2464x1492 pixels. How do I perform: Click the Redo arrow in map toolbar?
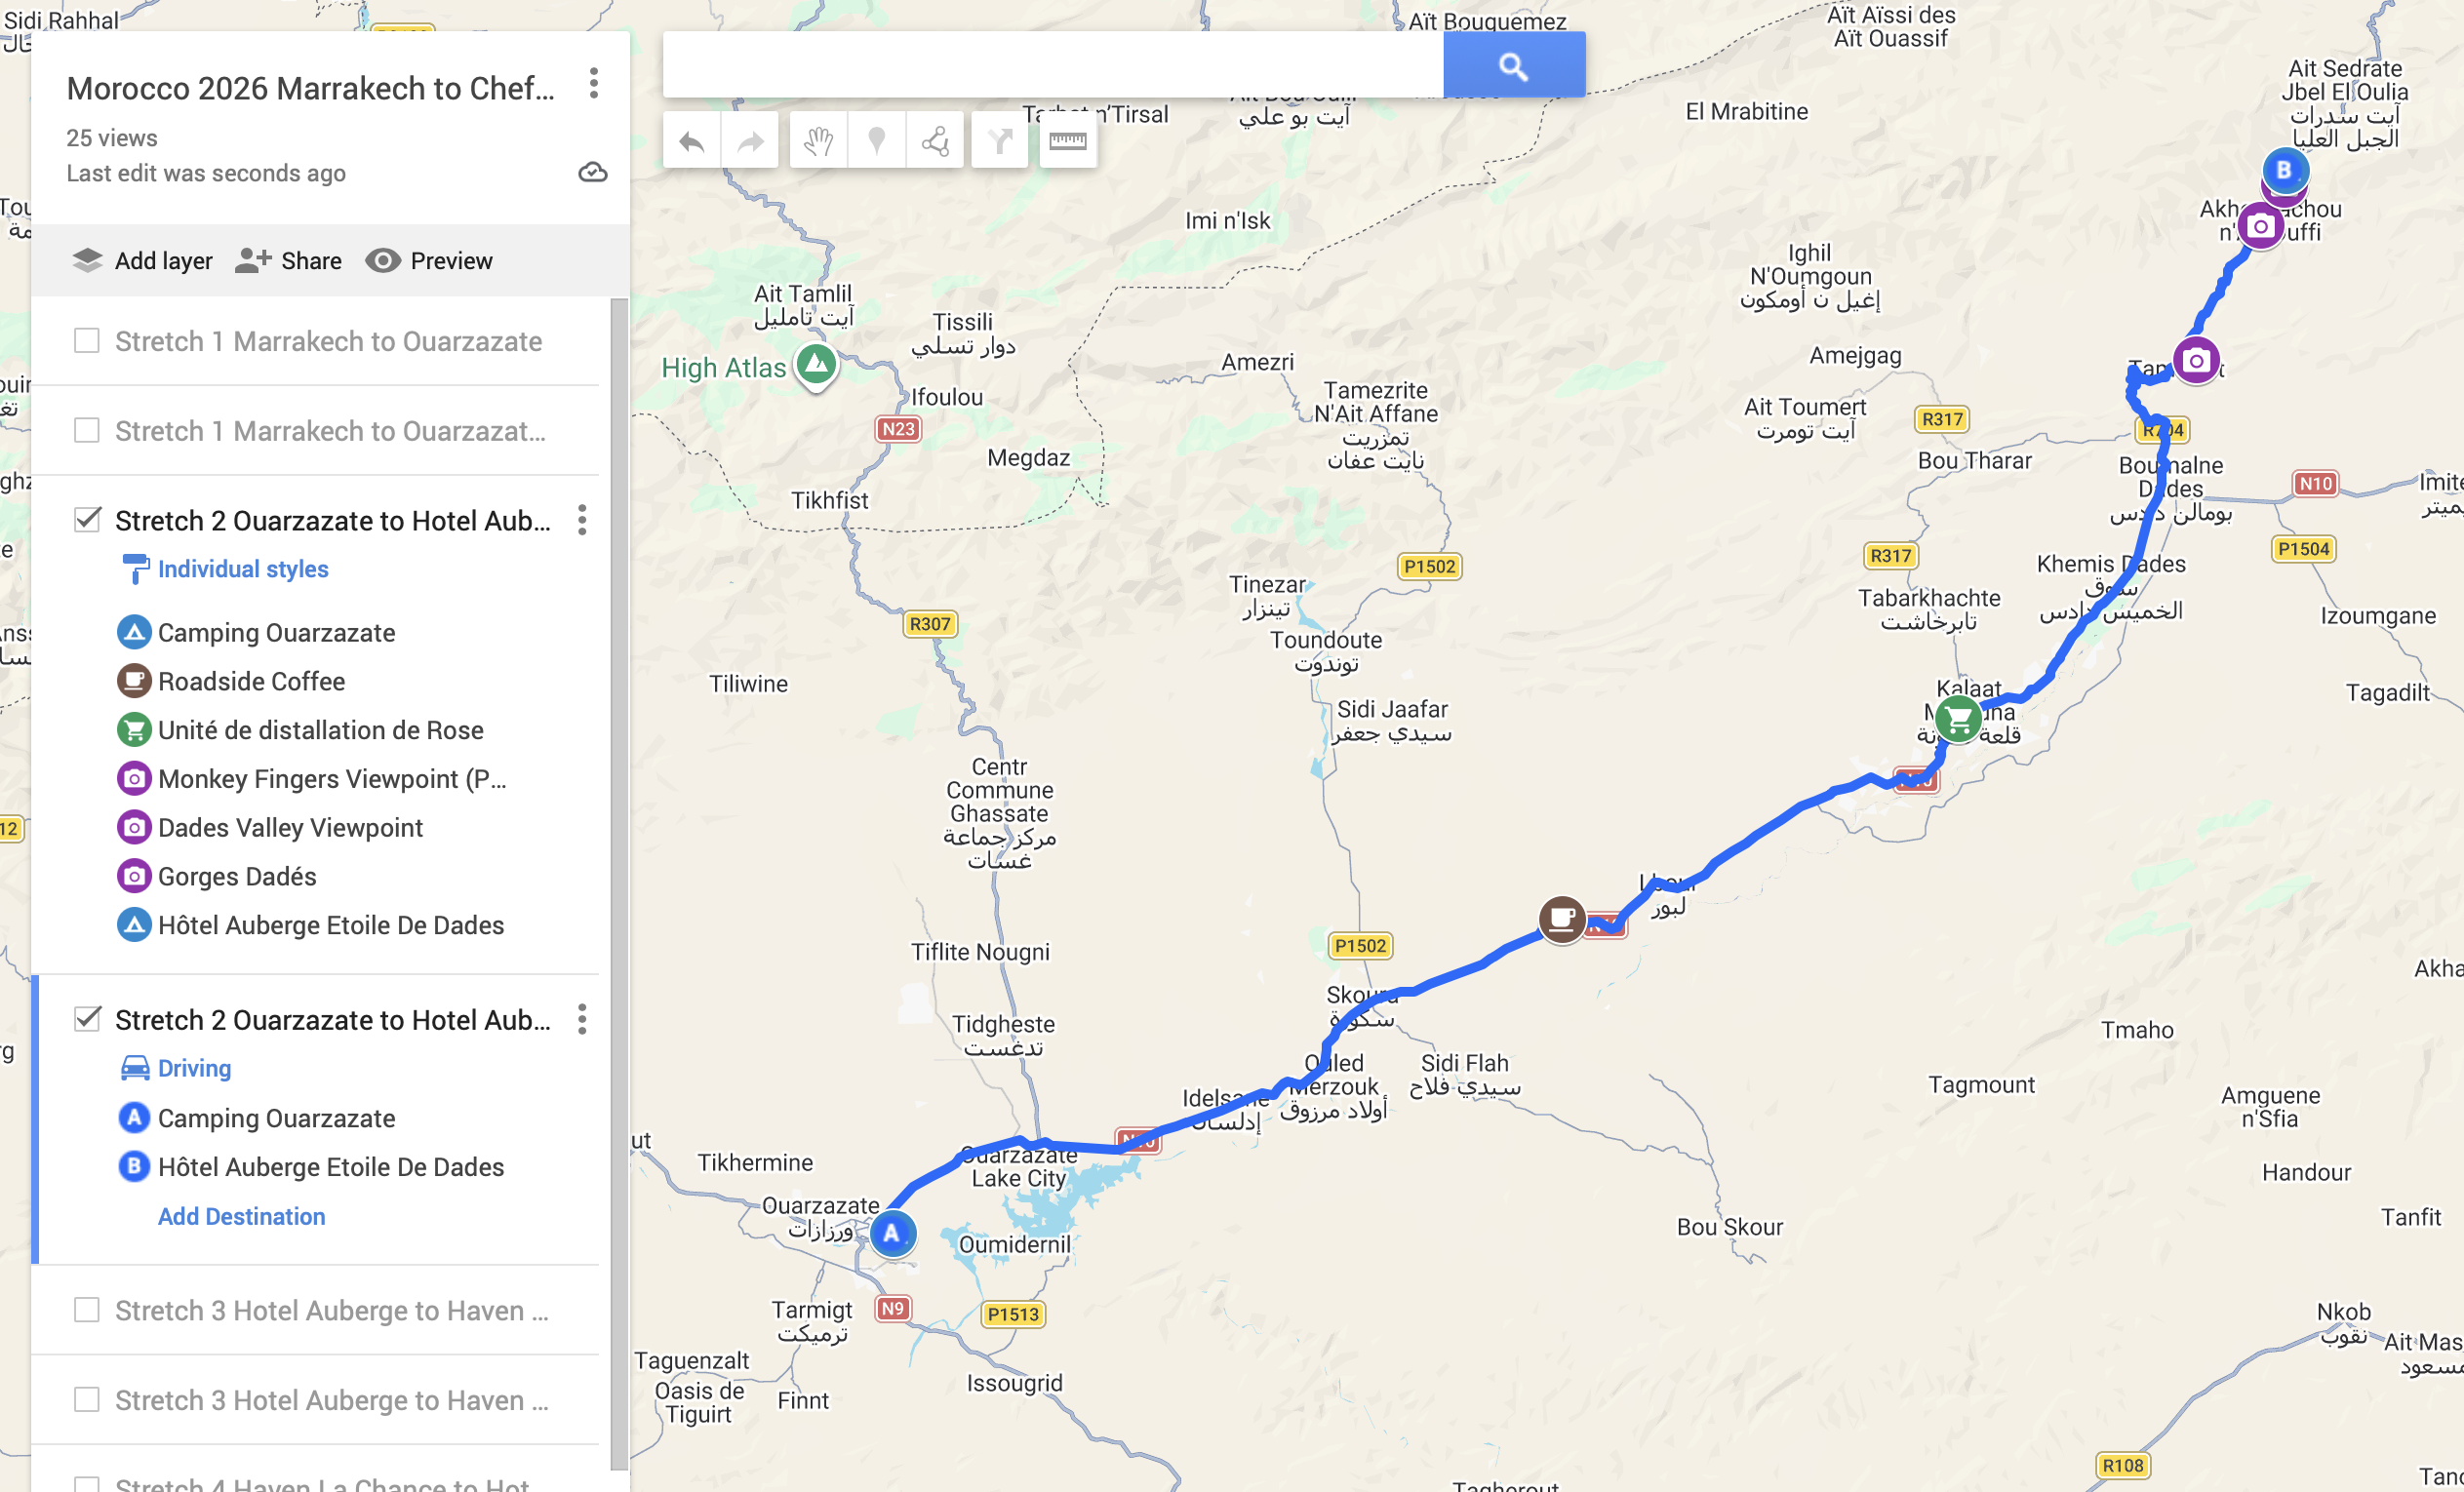click(750, 142)
